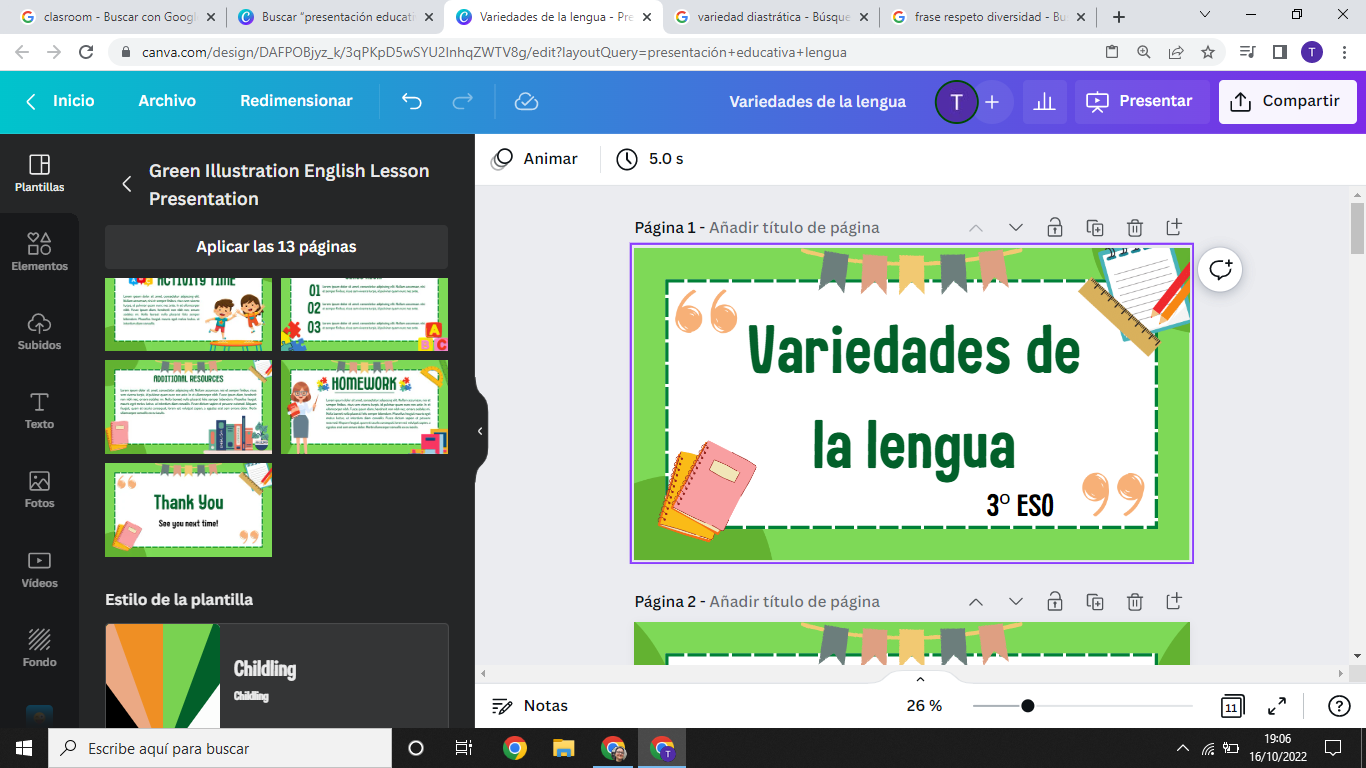
Task: Add a new page after Página 1
Action: (1174, 227)
